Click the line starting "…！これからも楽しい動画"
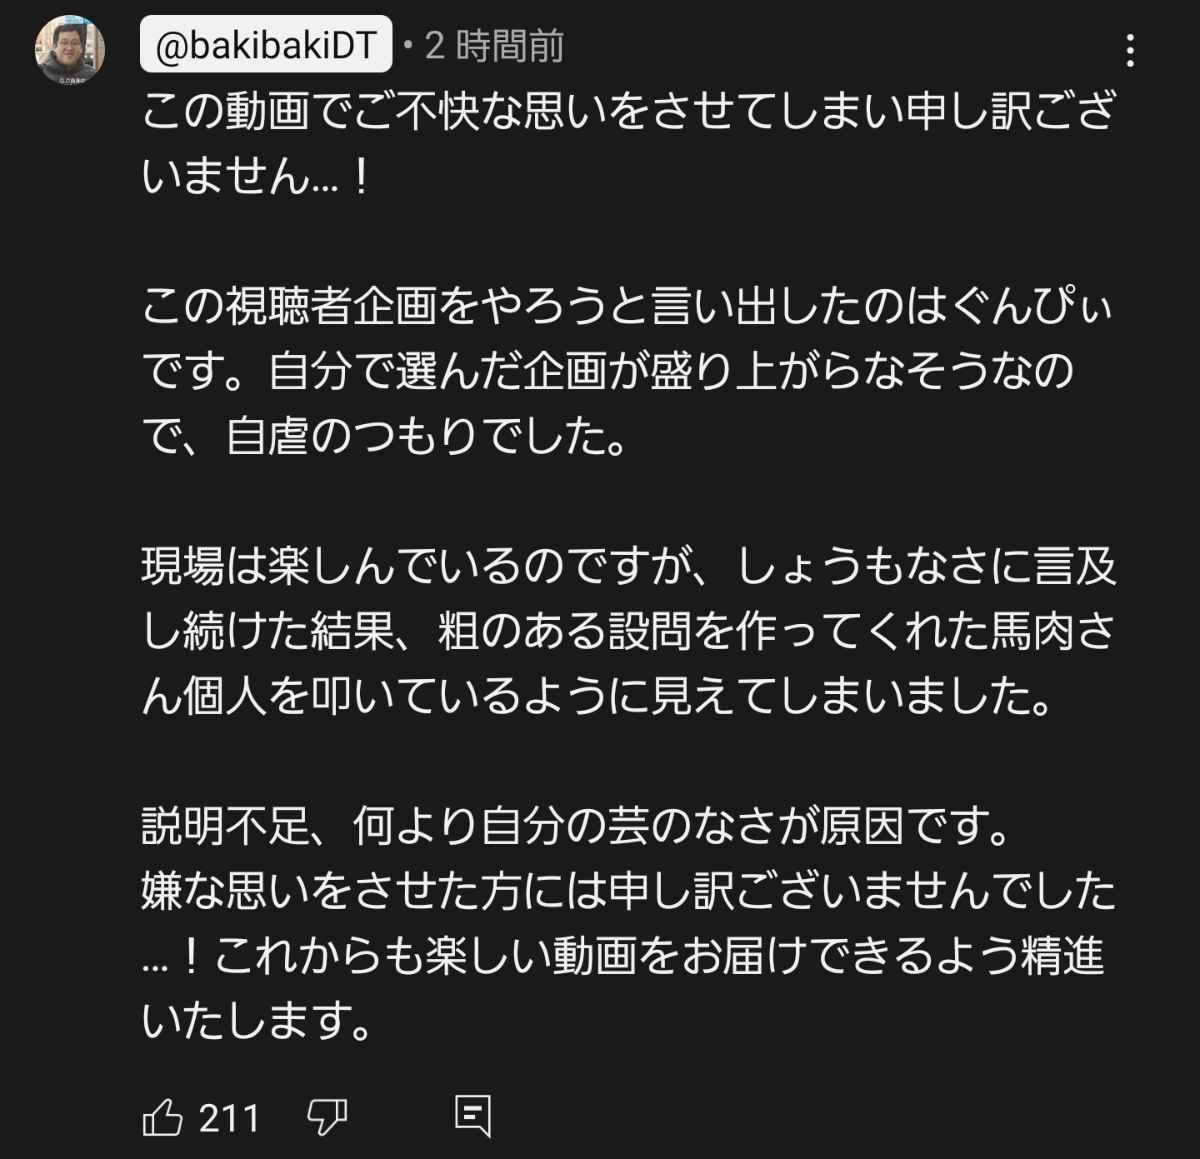 point(622,956)
